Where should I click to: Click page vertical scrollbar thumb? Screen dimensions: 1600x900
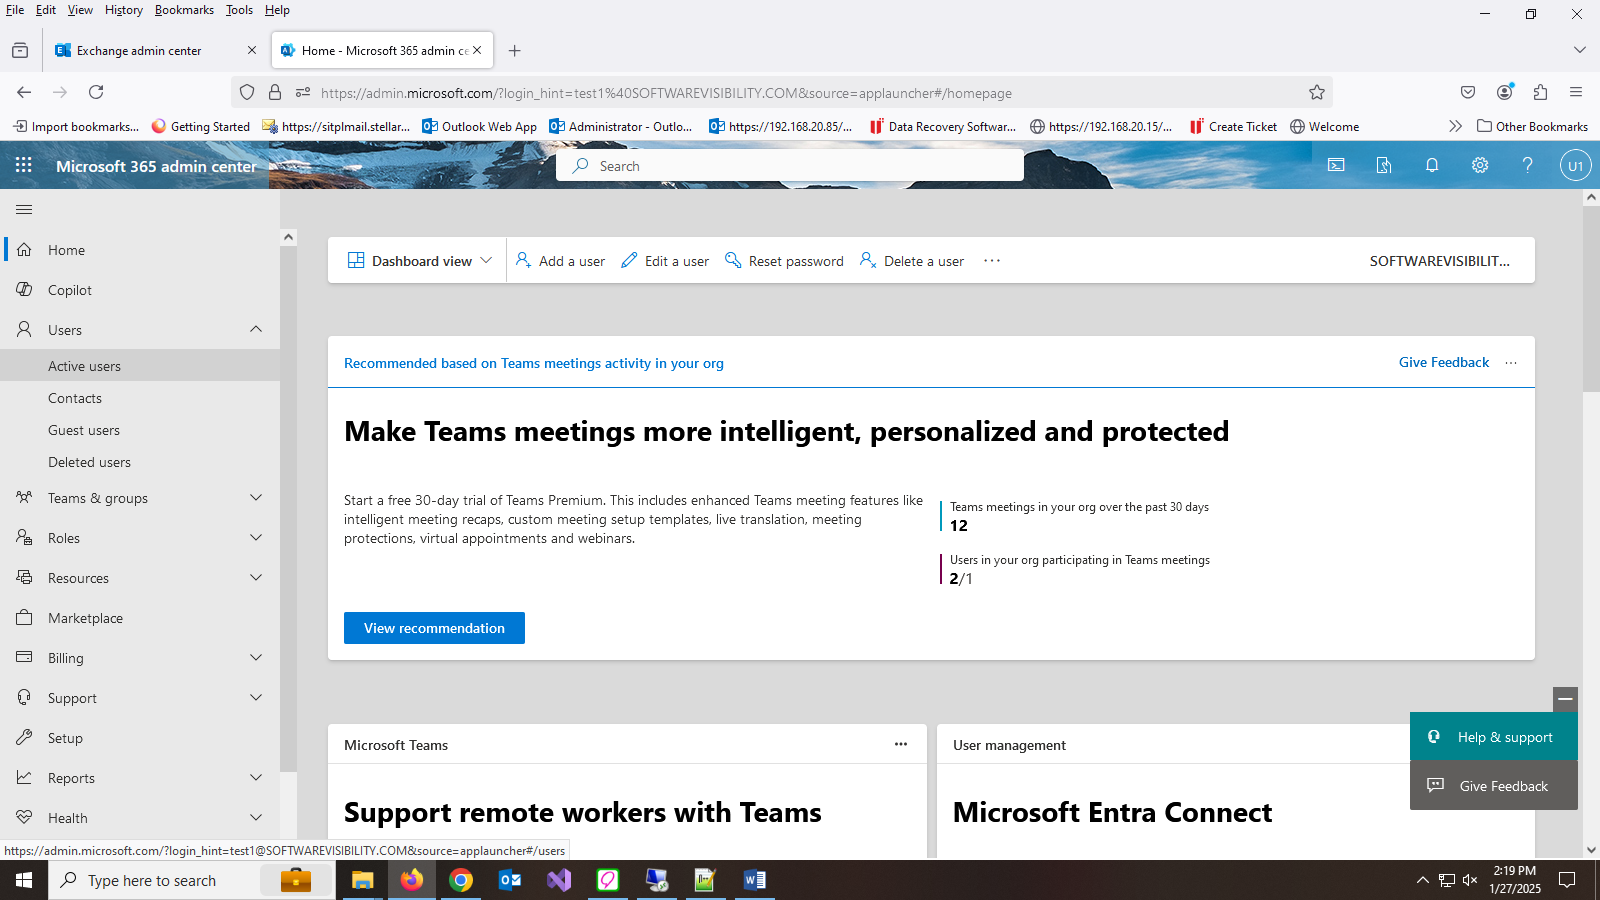1591,298
